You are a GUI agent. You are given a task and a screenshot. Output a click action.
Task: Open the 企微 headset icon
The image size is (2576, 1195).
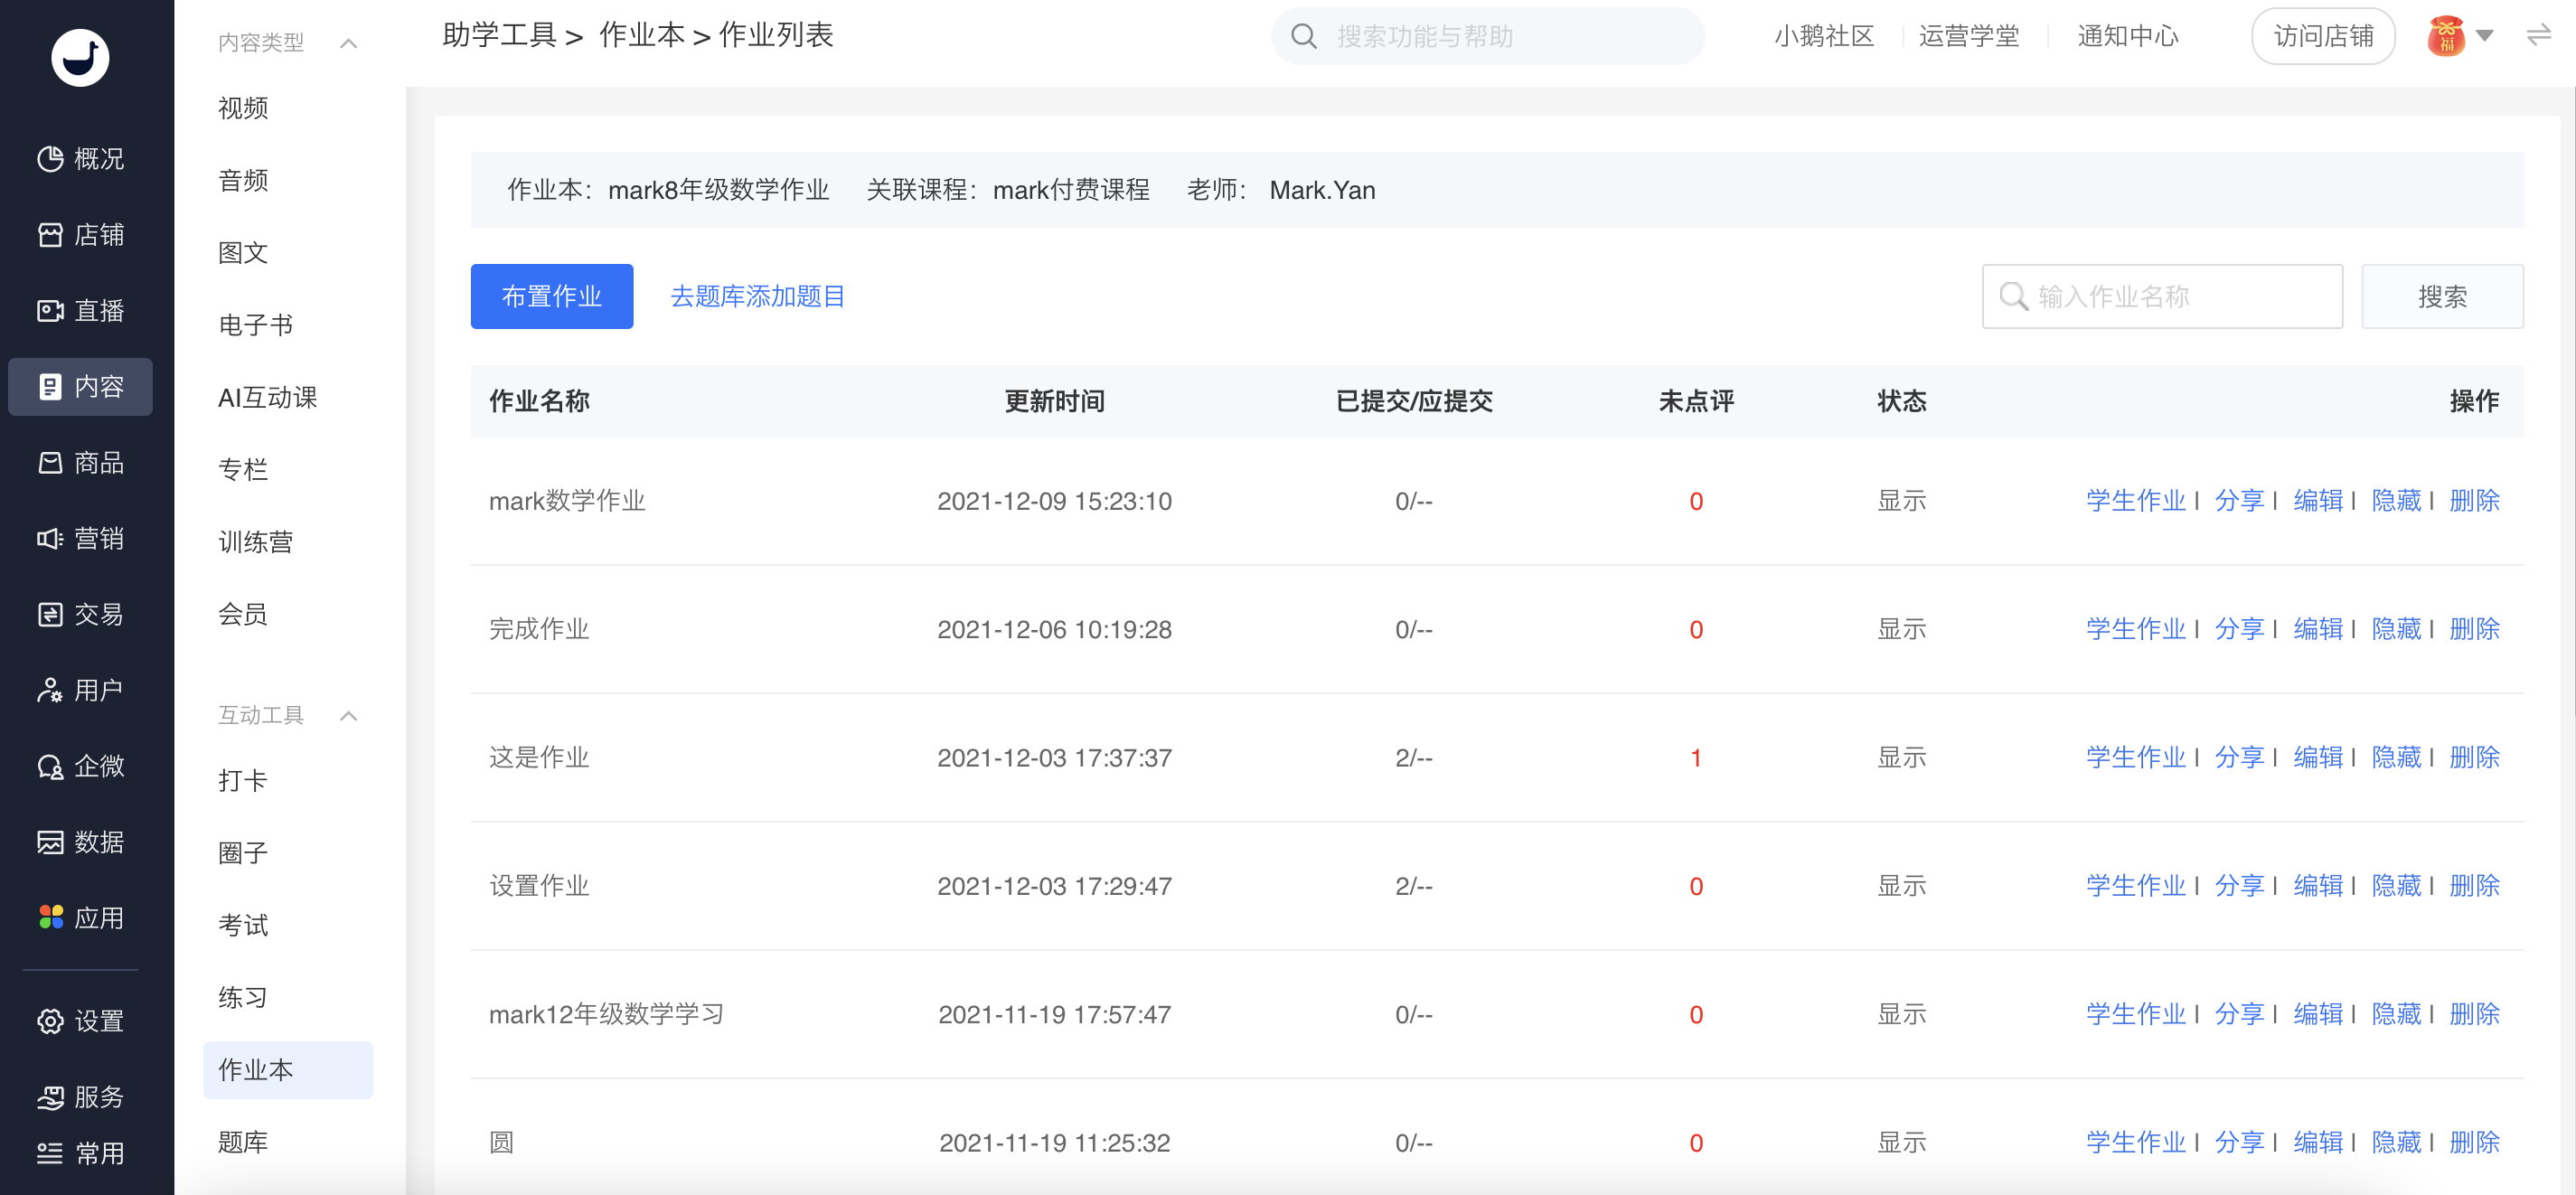click(50, 767)
